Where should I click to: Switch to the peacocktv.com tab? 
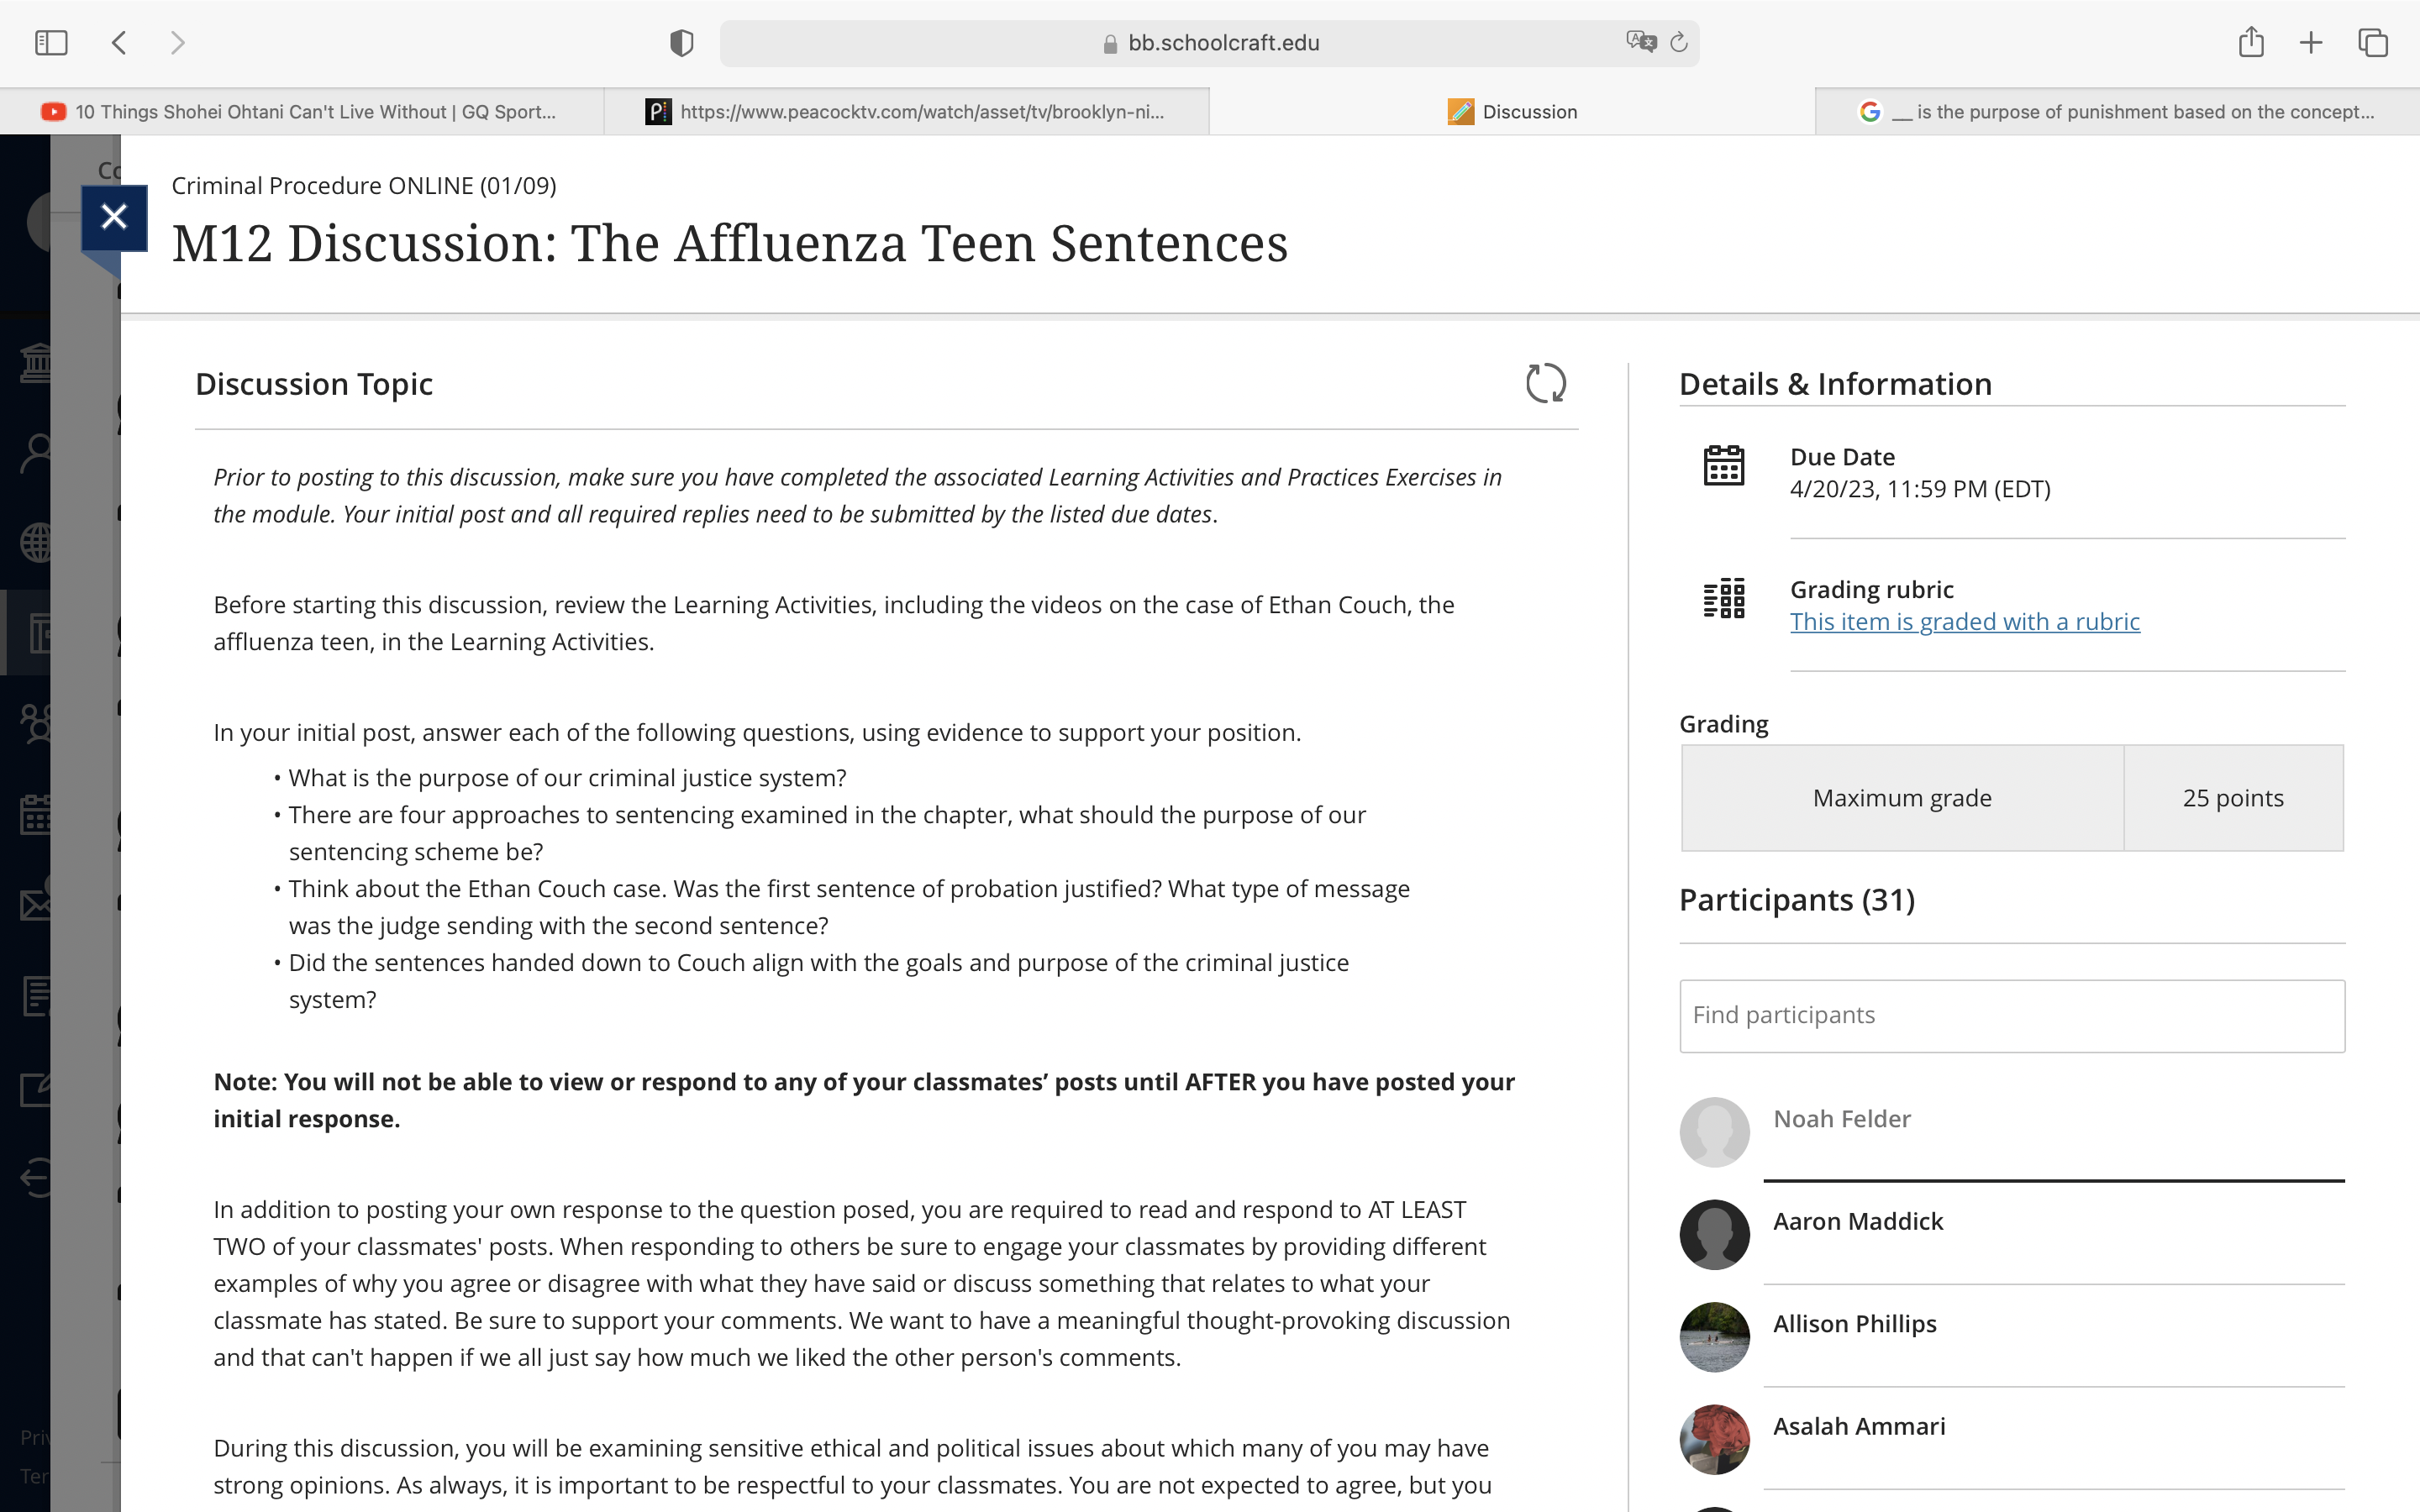click(907, 112)
